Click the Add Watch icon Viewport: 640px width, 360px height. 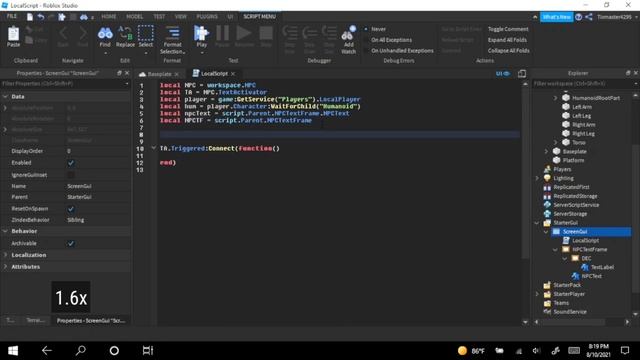tap(349, 33)
